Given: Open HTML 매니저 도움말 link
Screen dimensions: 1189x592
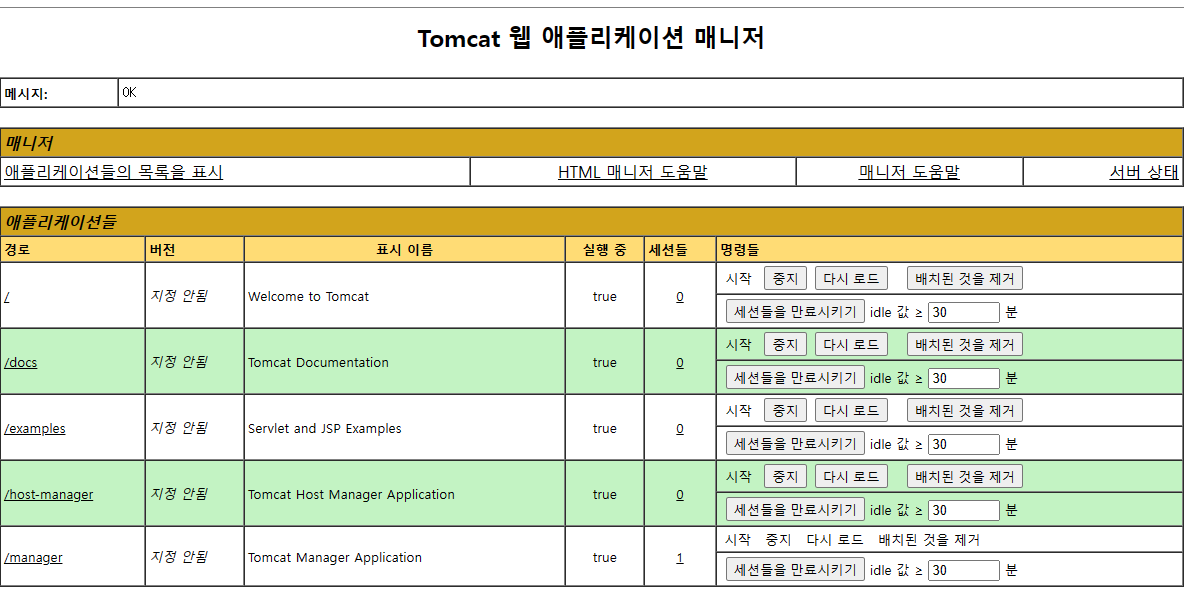Looking at the screenshot, I should (x=632, y=172).
